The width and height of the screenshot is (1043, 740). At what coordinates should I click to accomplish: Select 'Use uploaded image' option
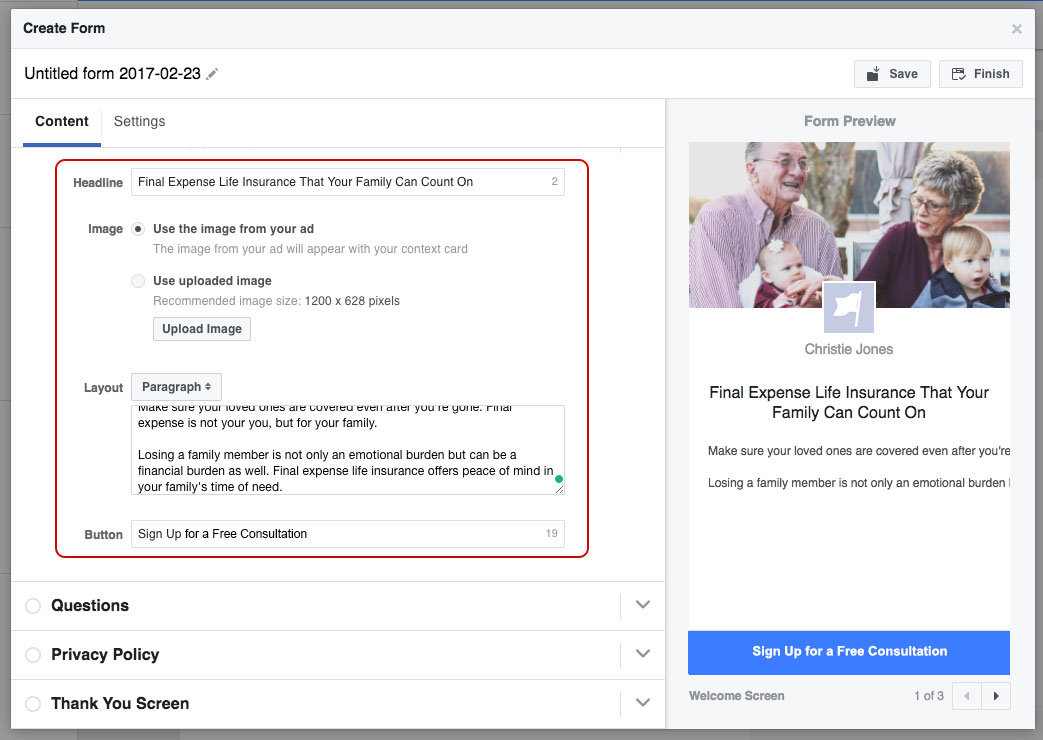coord(138,281)
